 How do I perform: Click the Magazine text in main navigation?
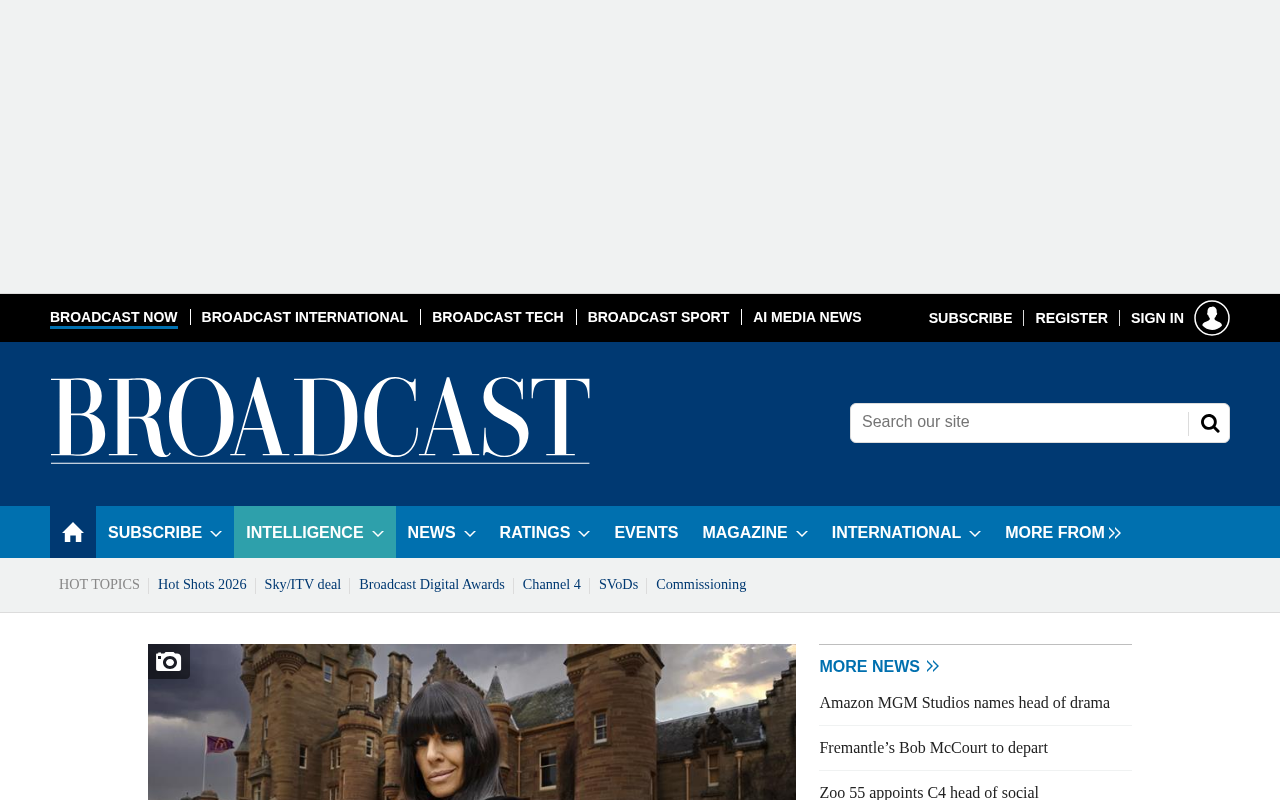pos(745,533)
